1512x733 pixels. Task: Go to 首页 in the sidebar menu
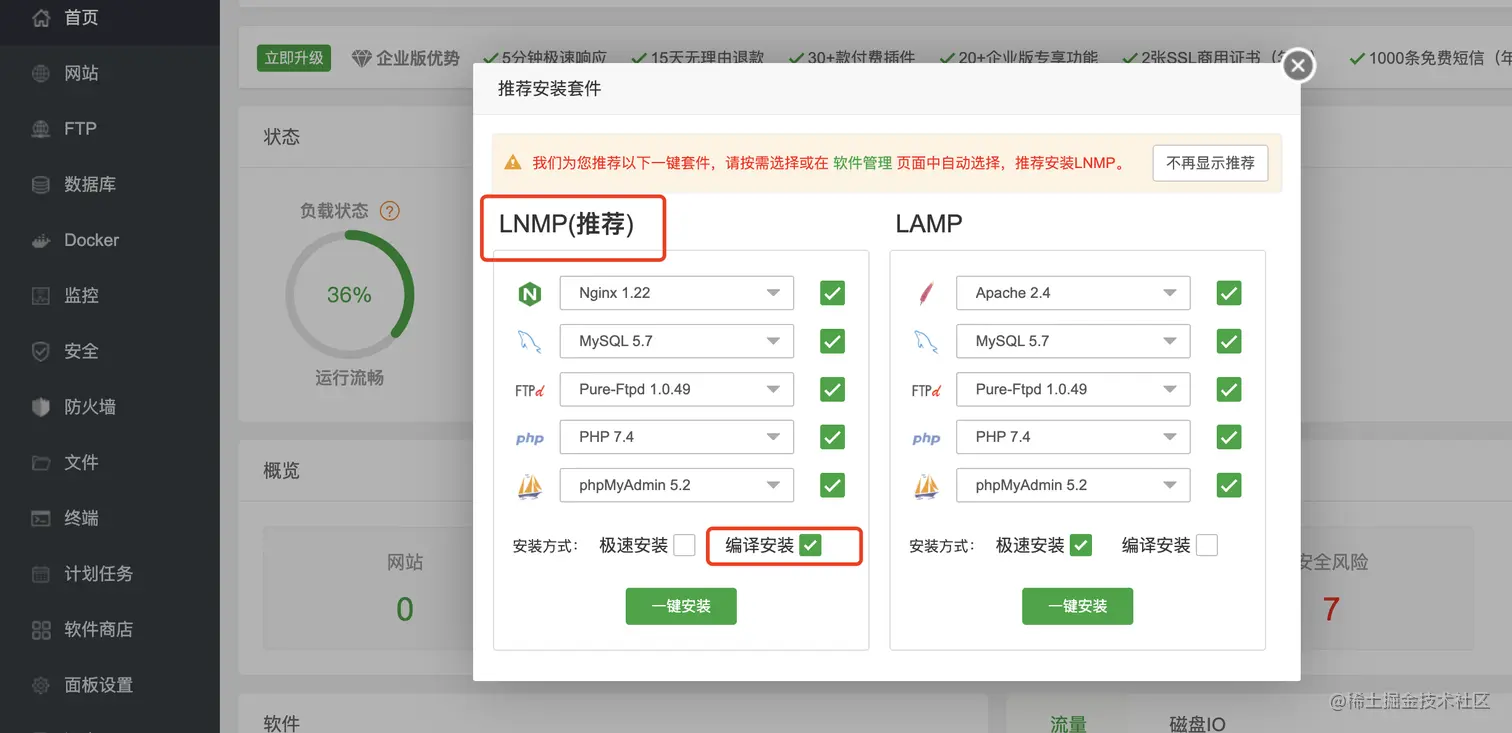(78, 17)
